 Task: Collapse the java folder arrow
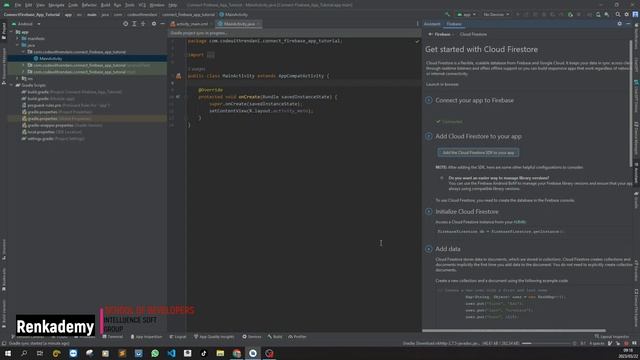click(18, 45)
